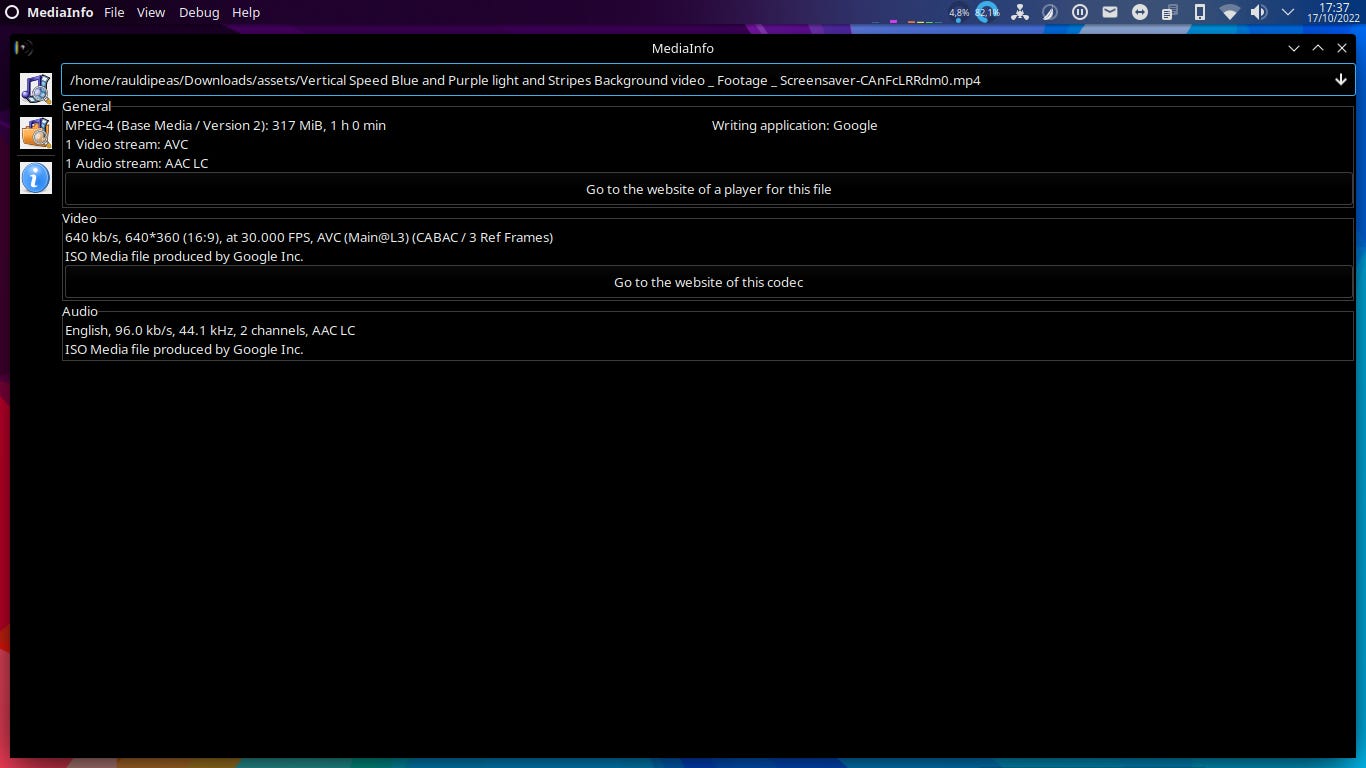The height and width of the screenshot is (768, 1366).
Task: Open the Wi-Fi network tray icon
Action: click(1229, 12)
